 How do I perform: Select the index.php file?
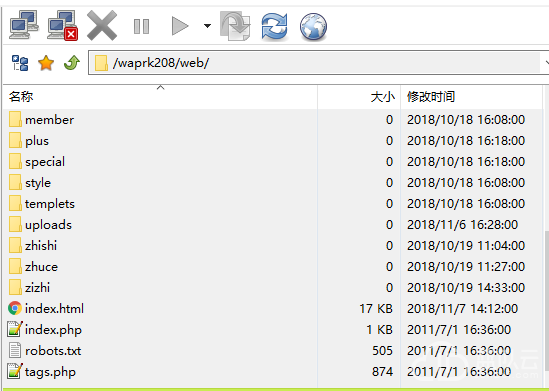click(x=273, y=330)
